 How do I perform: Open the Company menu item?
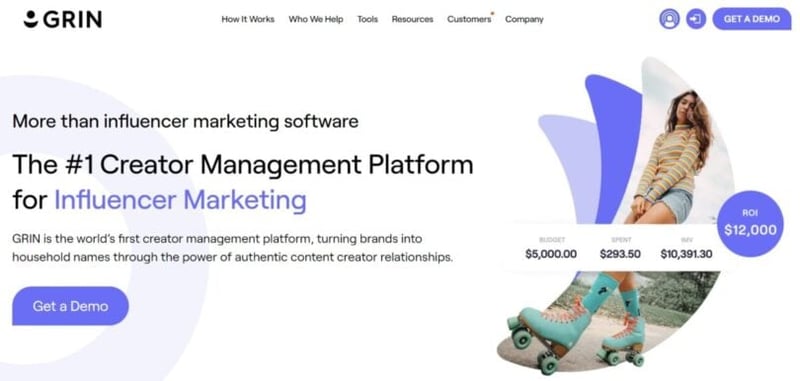point(524,19)
